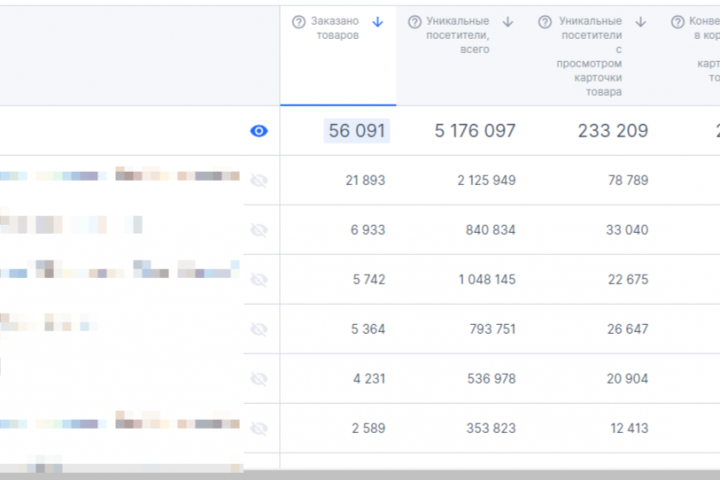Sort by Заказано товаров blue arrow
Image resolution: width=720 pixels, height=480 pixels.
tap(377, 22)
